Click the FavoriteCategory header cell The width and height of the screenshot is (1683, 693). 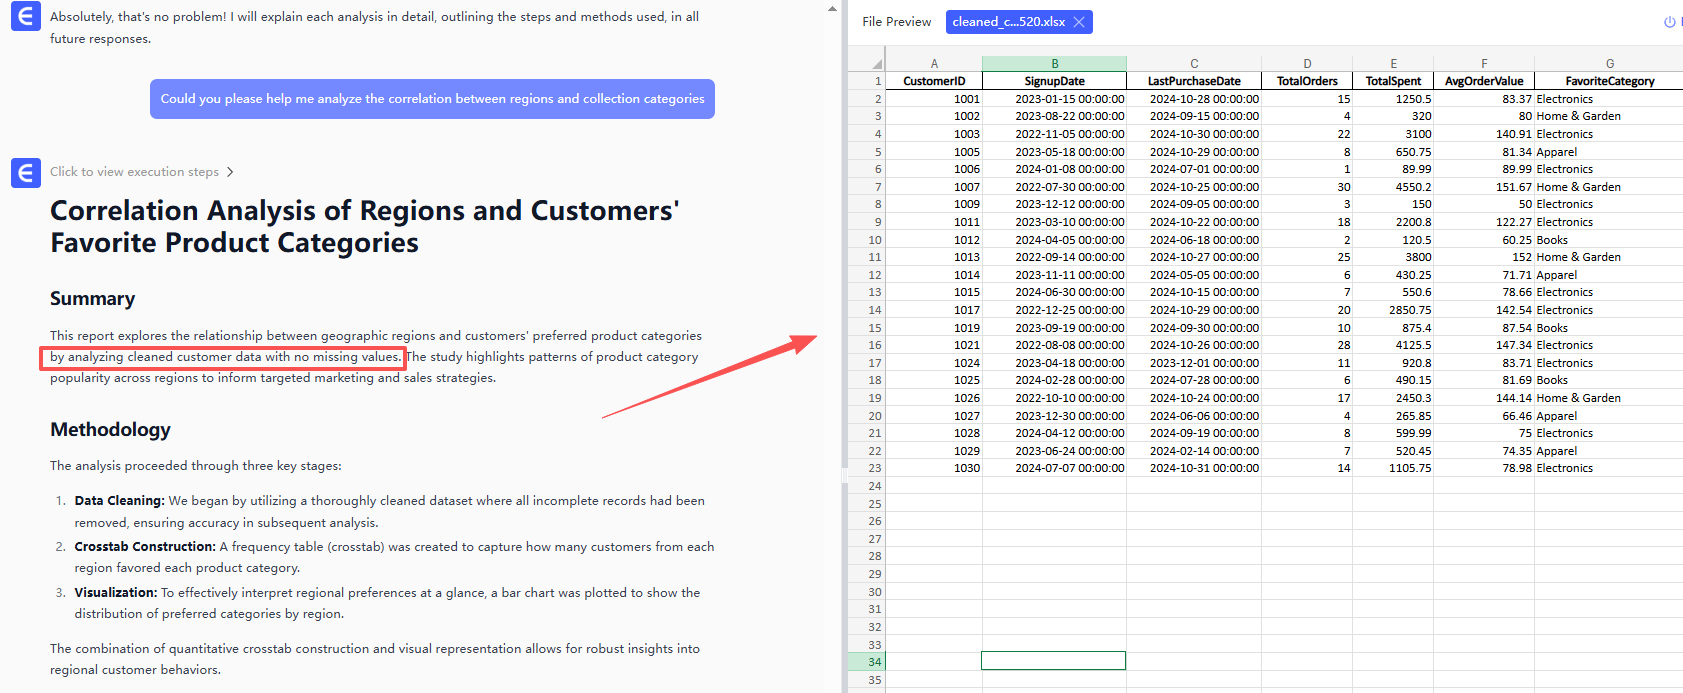1609,81
